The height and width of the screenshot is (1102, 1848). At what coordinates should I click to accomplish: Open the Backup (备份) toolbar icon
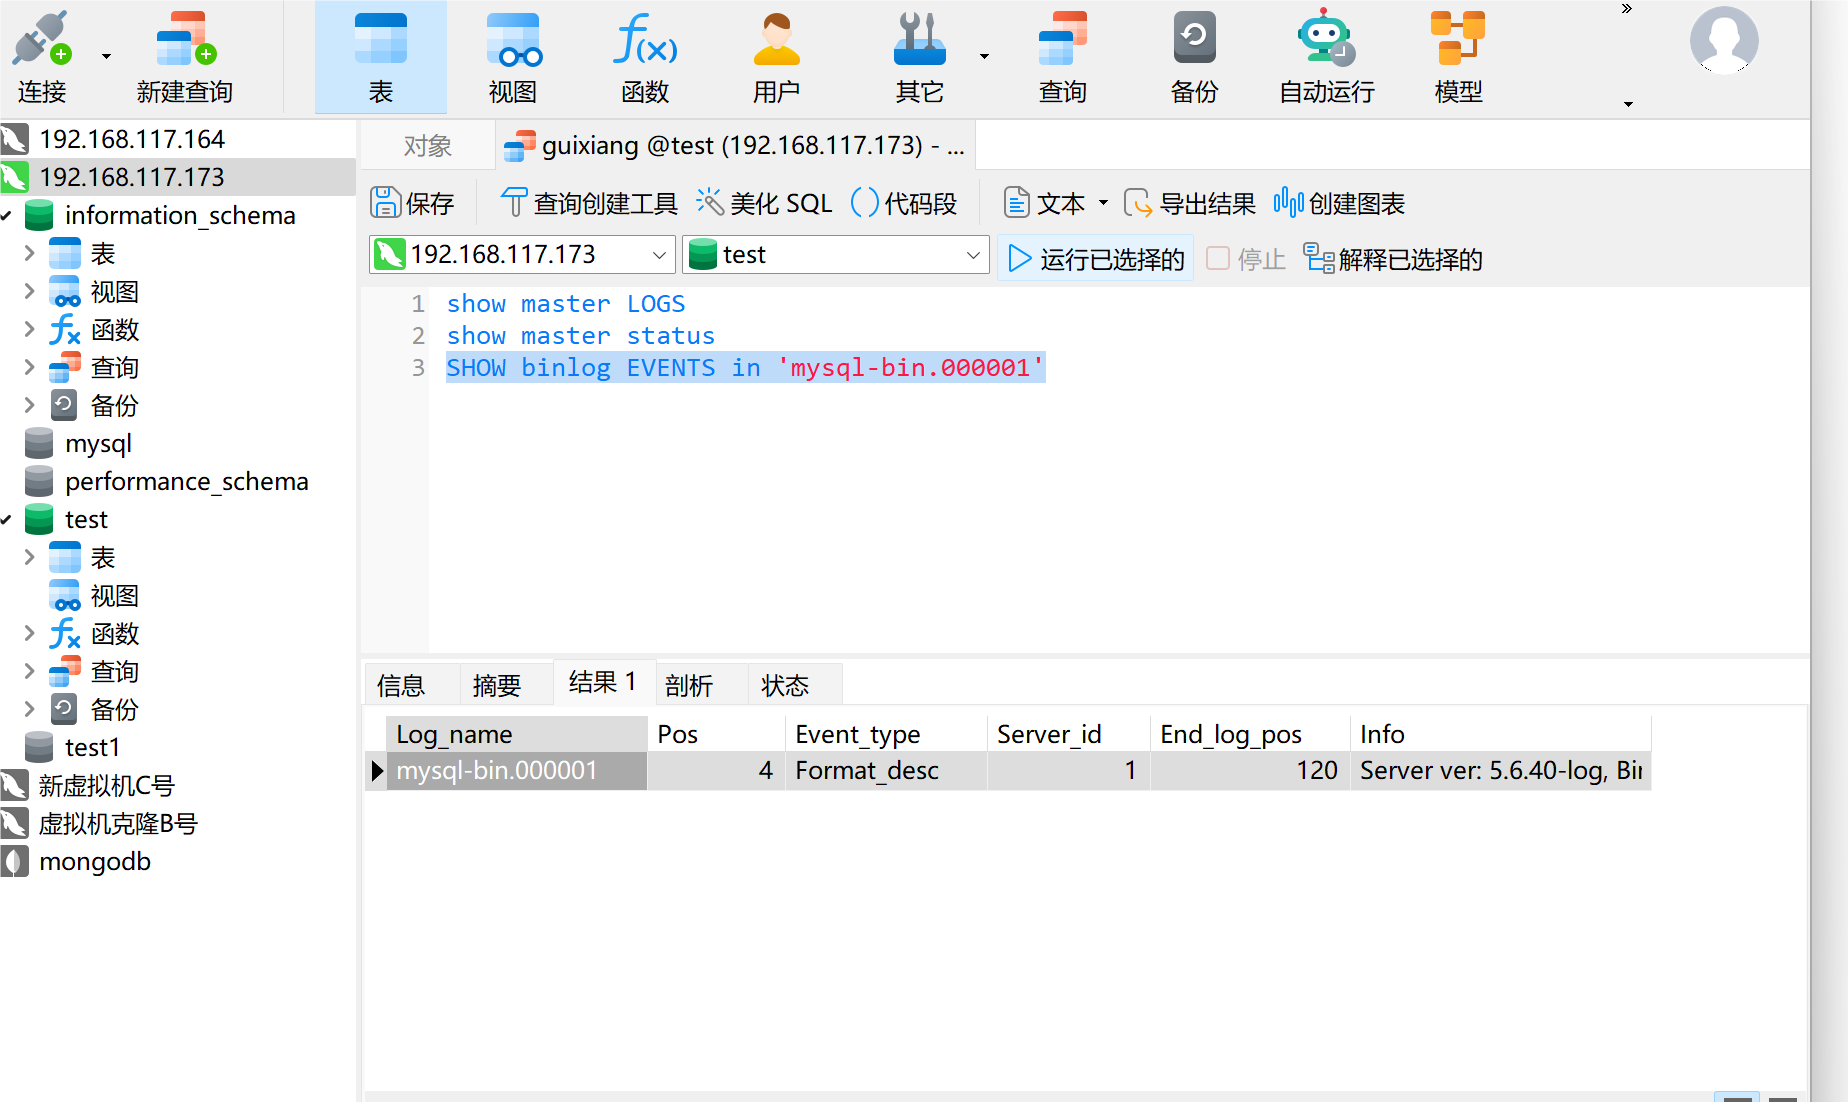tap(1194, 57)
